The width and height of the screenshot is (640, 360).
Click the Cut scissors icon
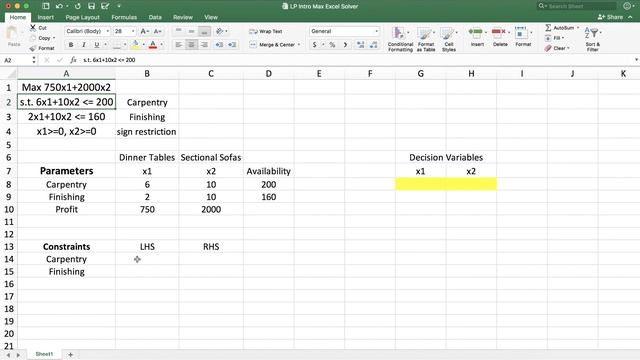click(x=33, y=27)
